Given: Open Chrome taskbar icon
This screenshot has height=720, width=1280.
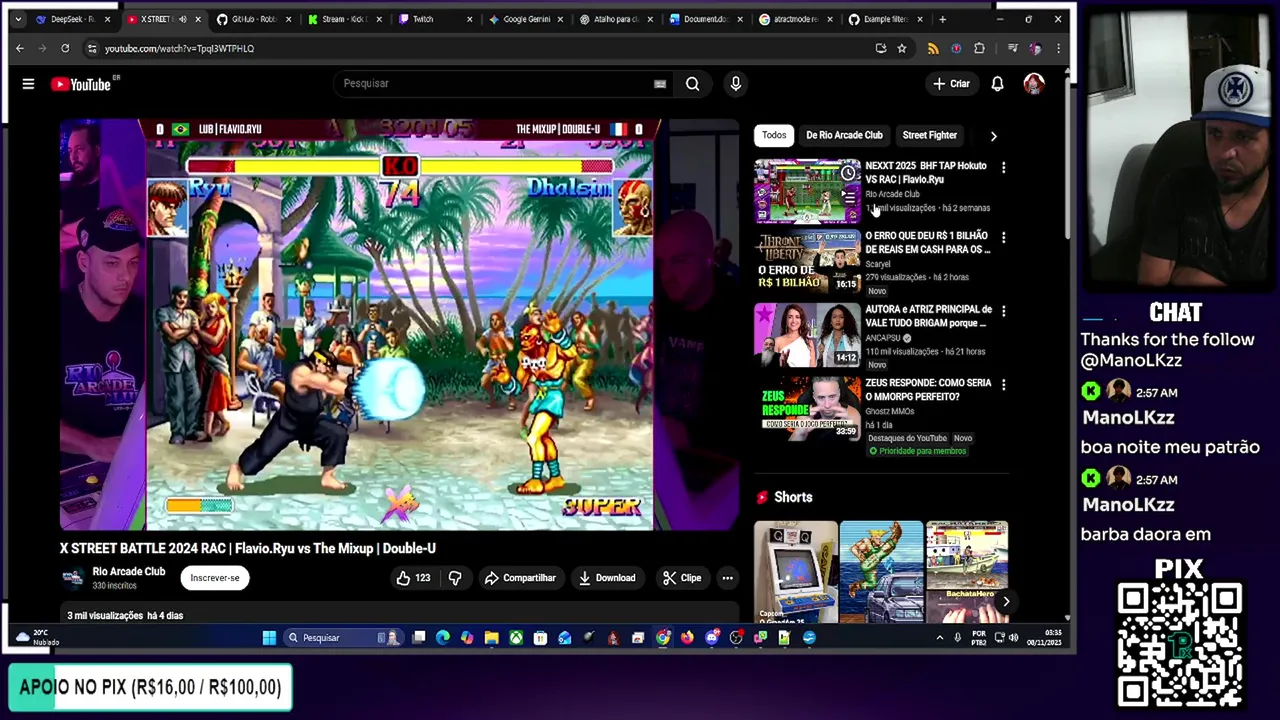Looking at the screenshot, I should pos(663,638).
